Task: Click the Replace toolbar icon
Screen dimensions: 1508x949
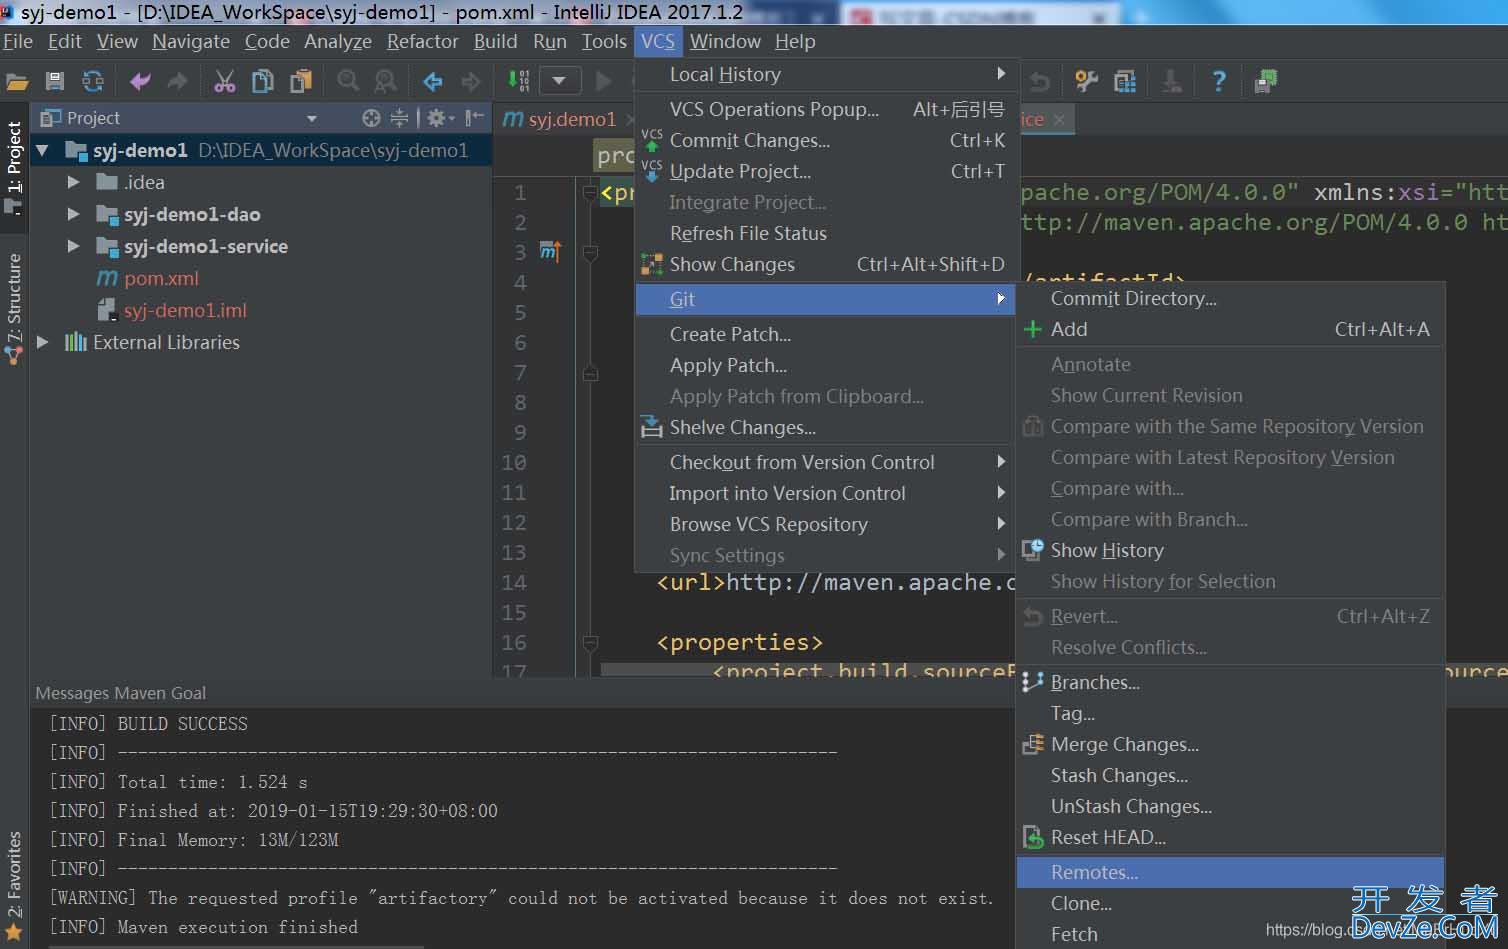Action: coord(385,82)
